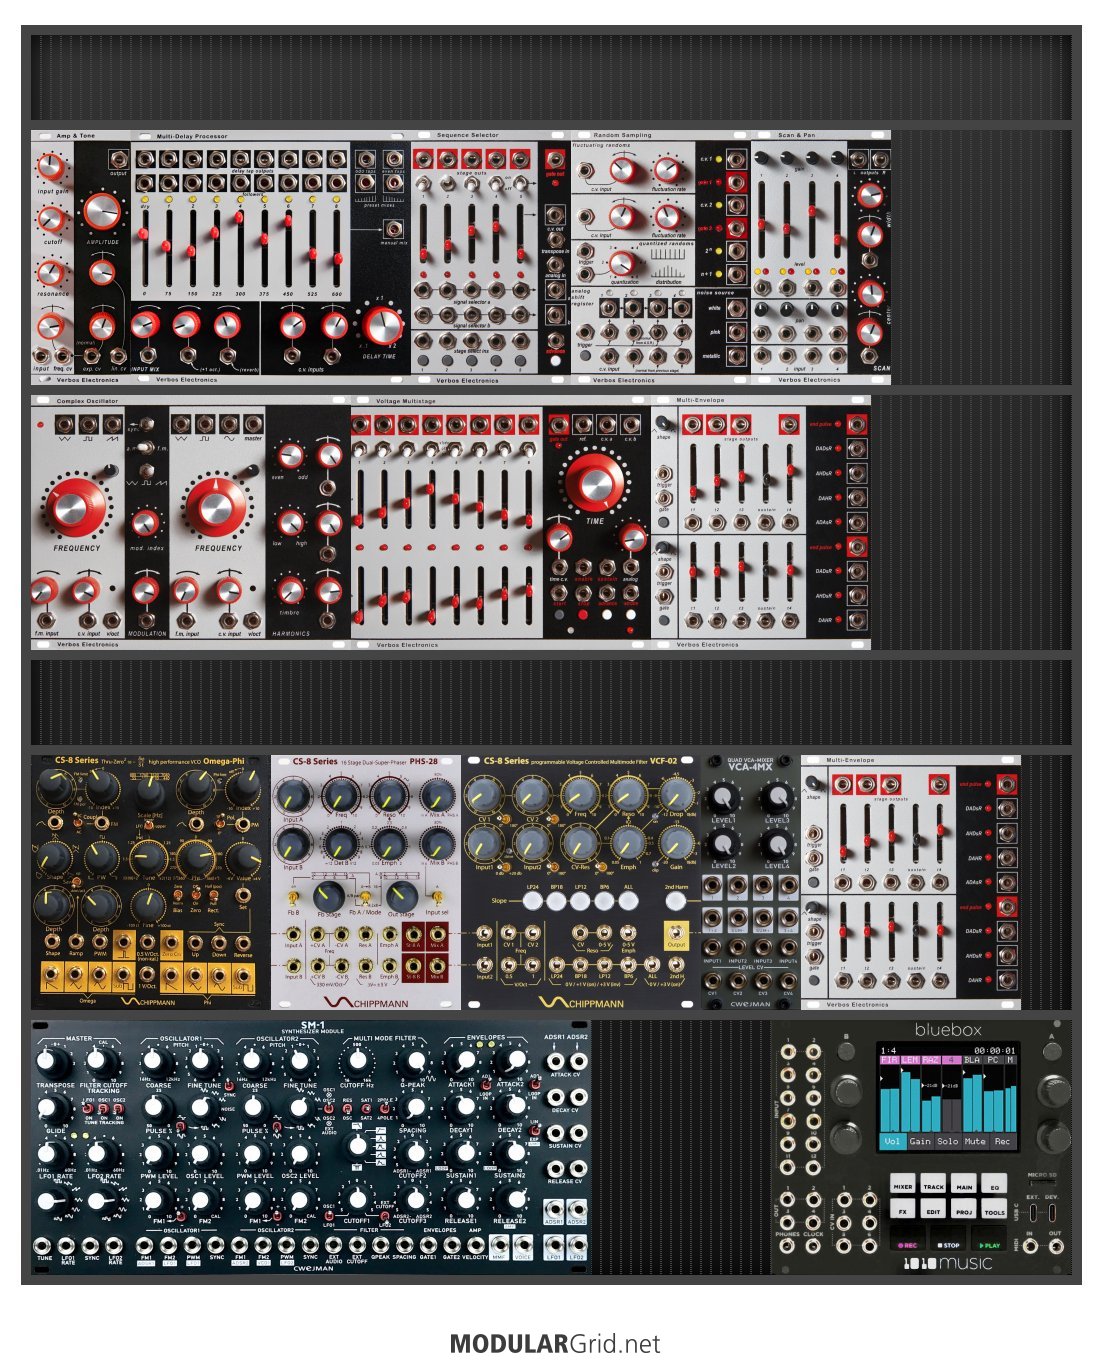This screenshot has height=1365, width=1112.
Task: Select the FIR track on bluebox screen
Action: point(890,1060)
